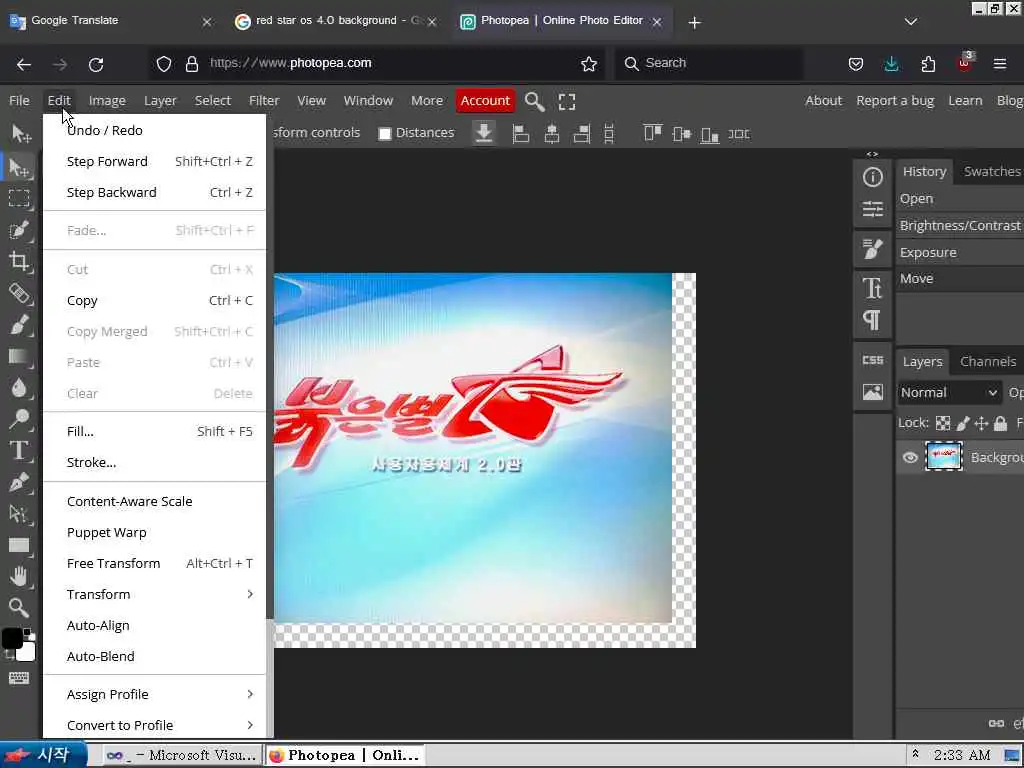Toggle Photopea fullscreen icon
Image resolution: width=1024 pixels, height=768 pixels.
click(567, 101)
